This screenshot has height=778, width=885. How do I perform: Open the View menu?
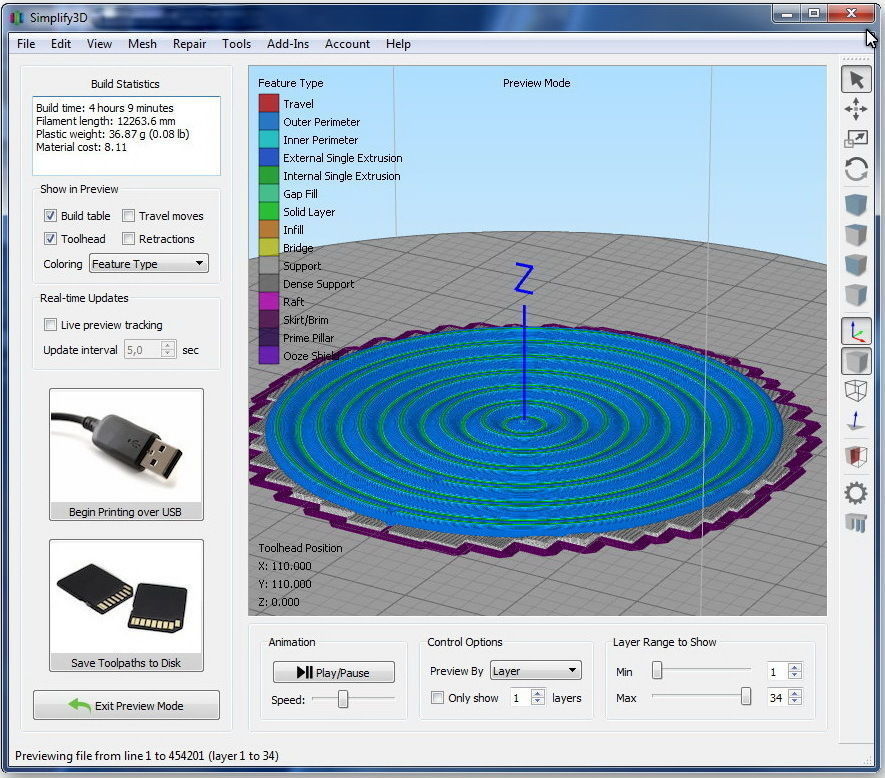point(99,43)
